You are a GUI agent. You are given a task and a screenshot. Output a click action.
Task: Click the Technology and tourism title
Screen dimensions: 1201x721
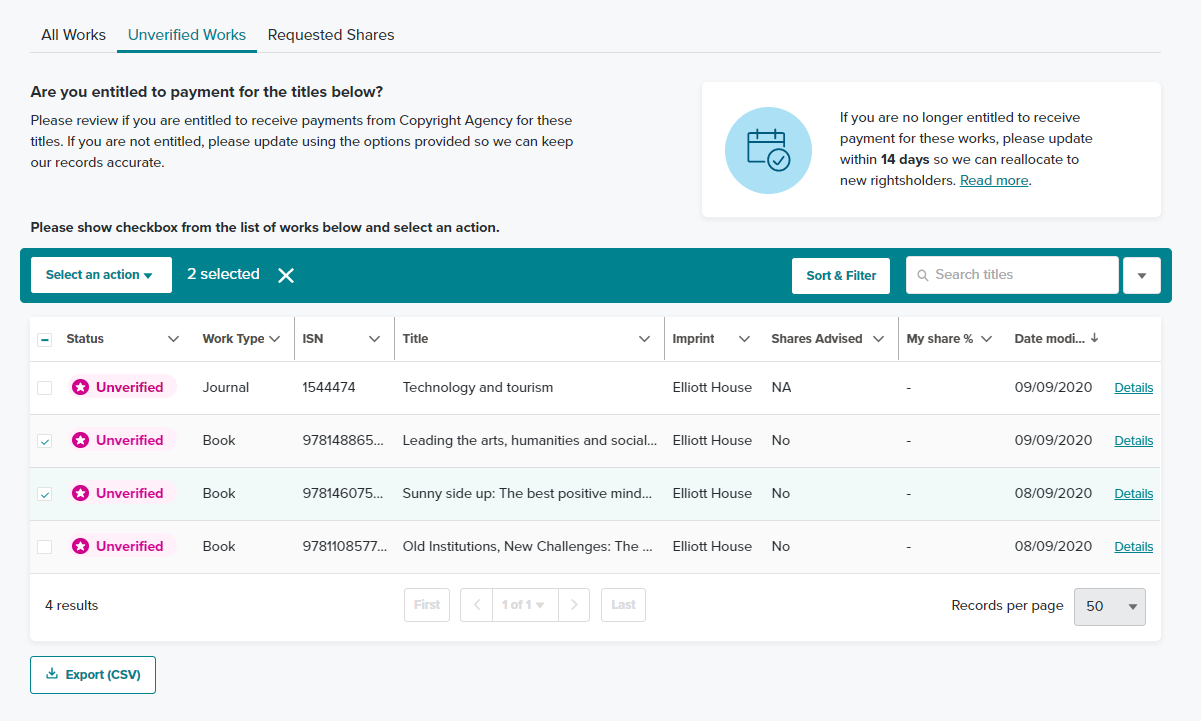click(x=478, y=387)
